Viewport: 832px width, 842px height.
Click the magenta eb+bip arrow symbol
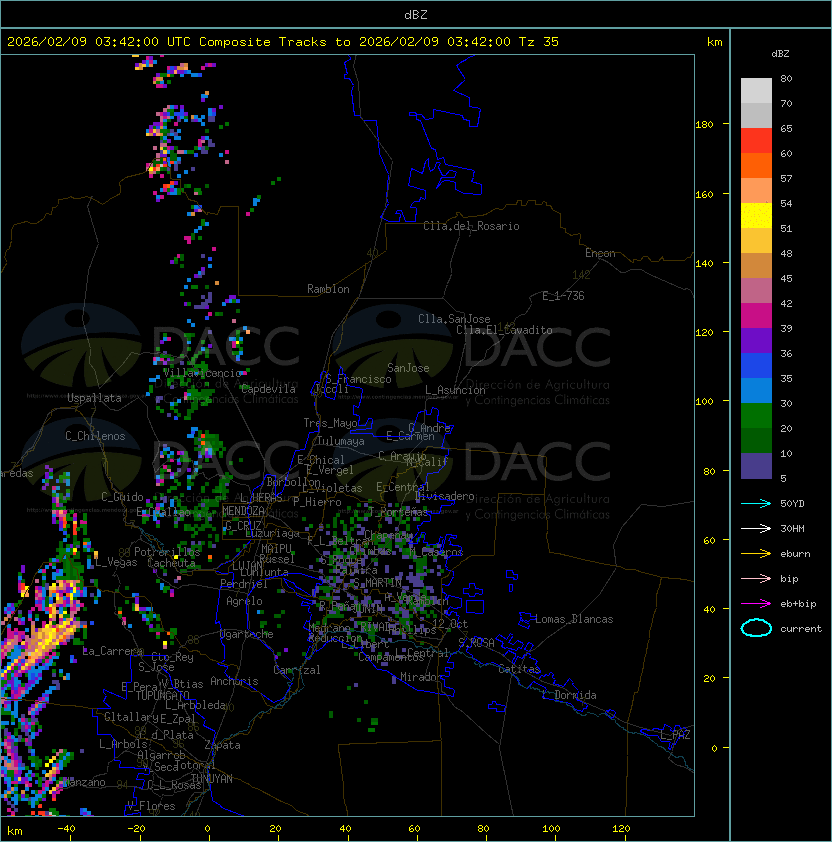click(x=756, y=604)
